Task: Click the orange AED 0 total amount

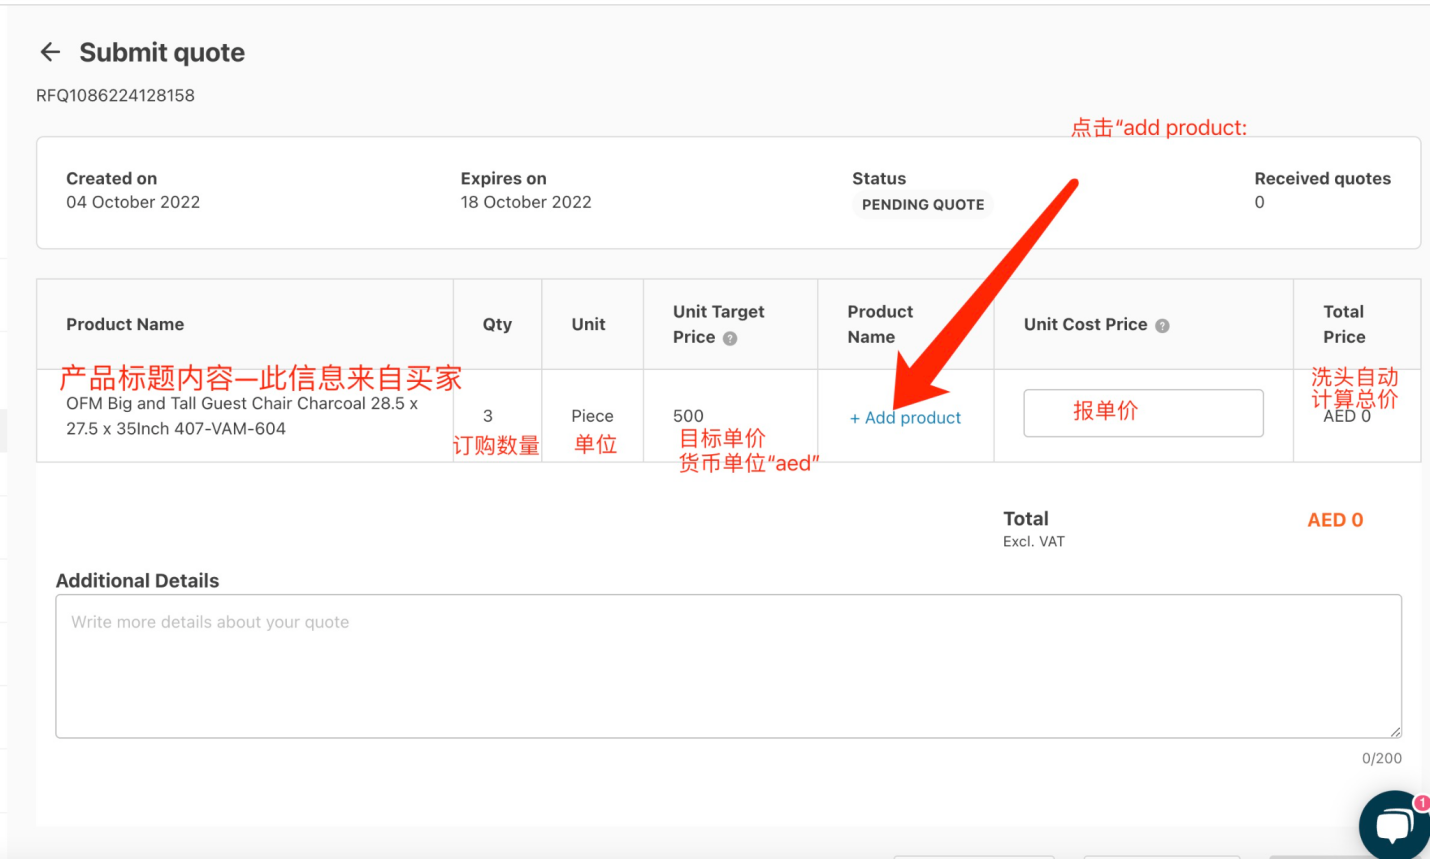Action: [x=1335, y=520]
